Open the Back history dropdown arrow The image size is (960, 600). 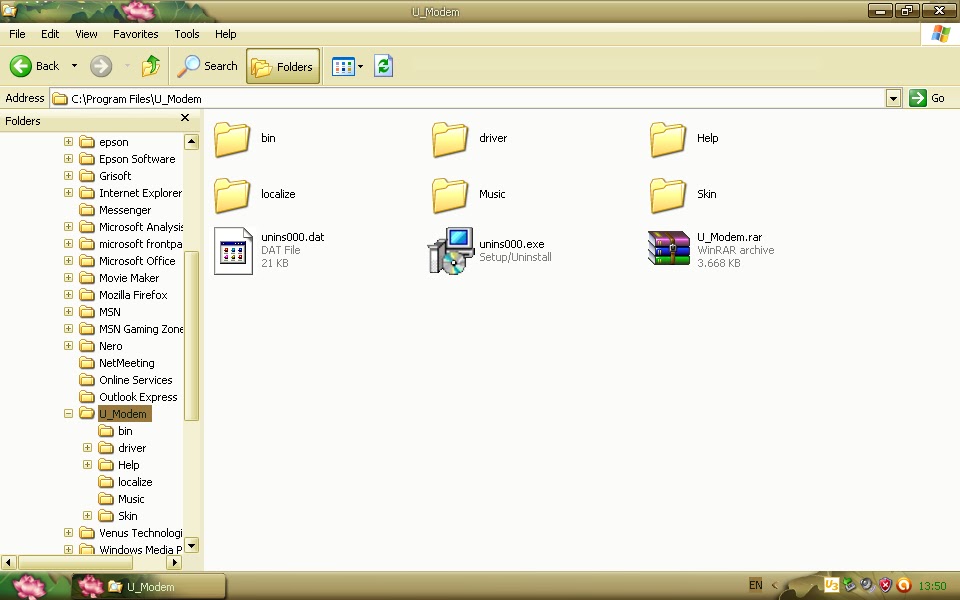74,66
